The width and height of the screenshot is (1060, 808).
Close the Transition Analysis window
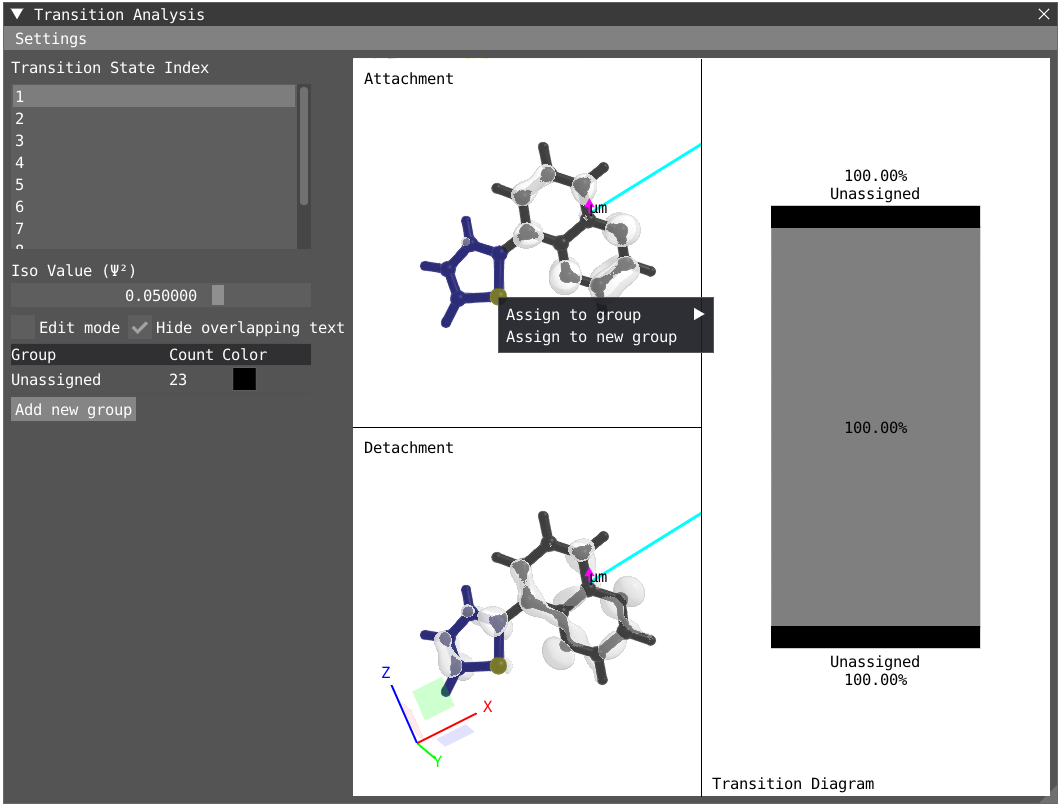click(1045, 14)
